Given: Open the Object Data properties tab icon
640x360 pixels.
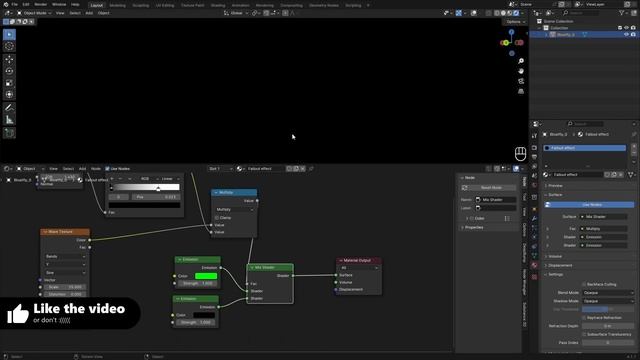Looking at the screenshot, I should (534, 256).
